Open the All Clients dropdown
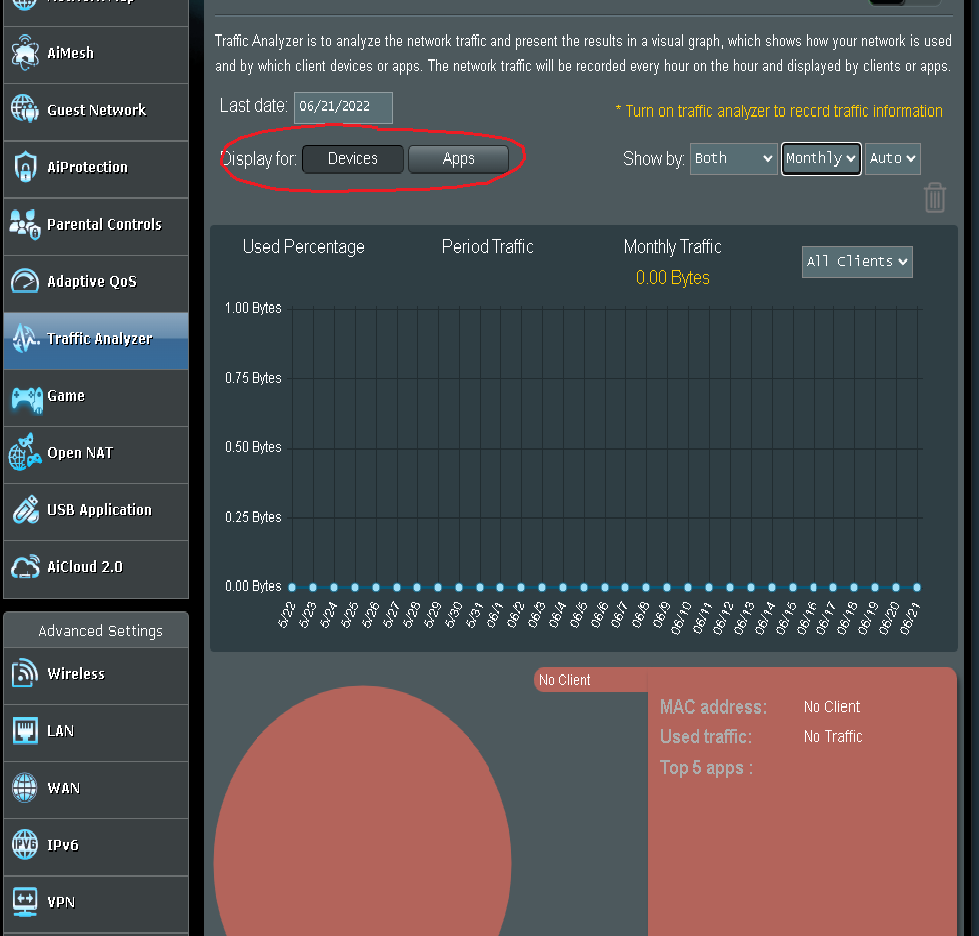This screenshot has width=979, height=936. (x=857, y=262)
